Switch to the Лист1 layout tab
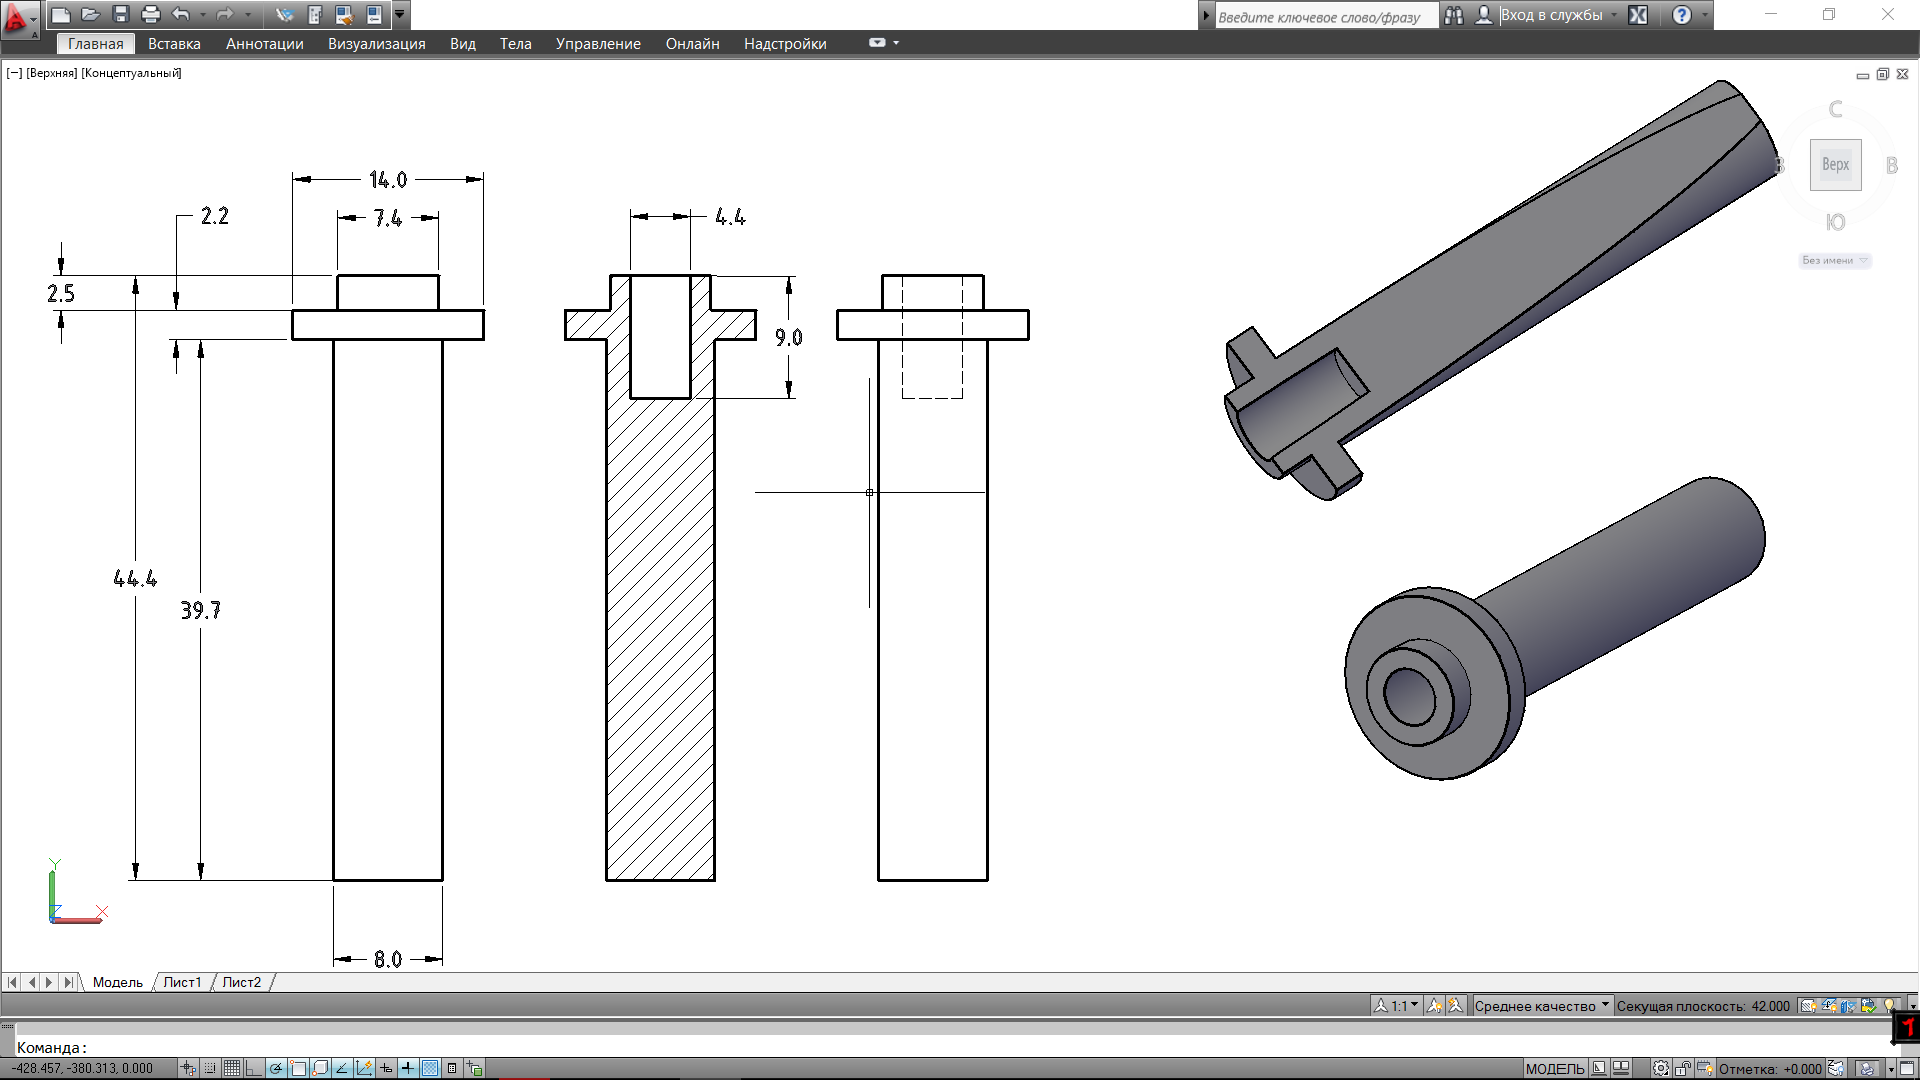This screenshot has width=1920, height=1080. point(182,982)
